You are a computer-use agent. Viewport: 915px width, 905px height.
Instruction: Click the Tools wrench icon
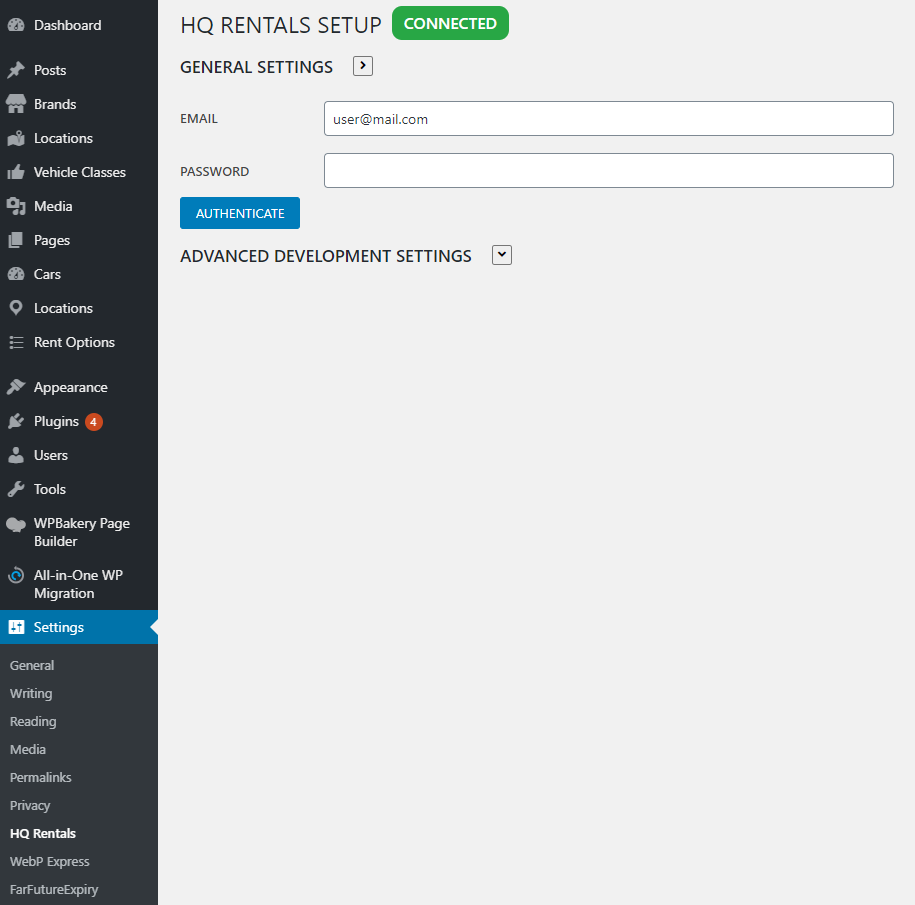point(16,489)
